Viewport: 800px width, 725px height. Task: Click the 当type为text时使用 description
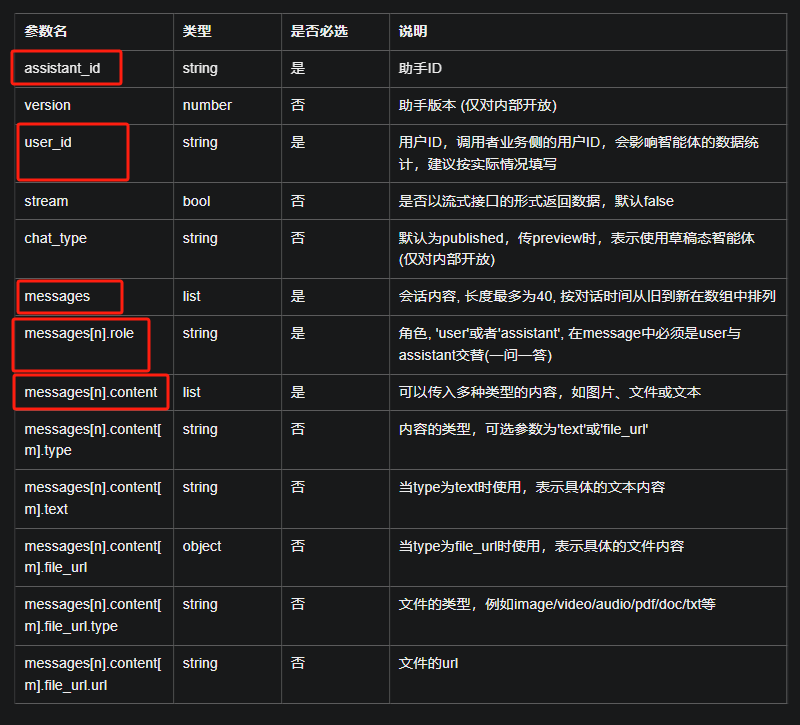[532, 487]
